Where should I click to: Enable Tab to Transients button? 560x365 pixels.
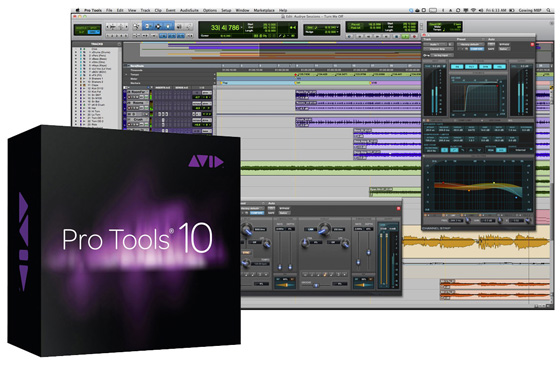[x=145, y=36]
